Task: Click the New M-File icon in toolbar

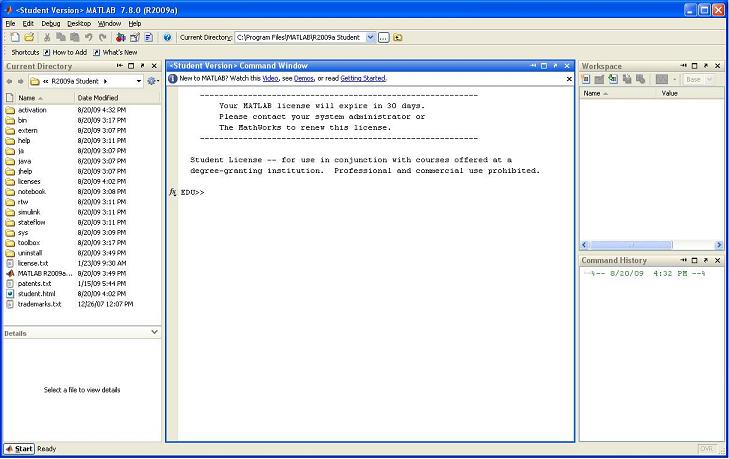Action: pos(15,37)
